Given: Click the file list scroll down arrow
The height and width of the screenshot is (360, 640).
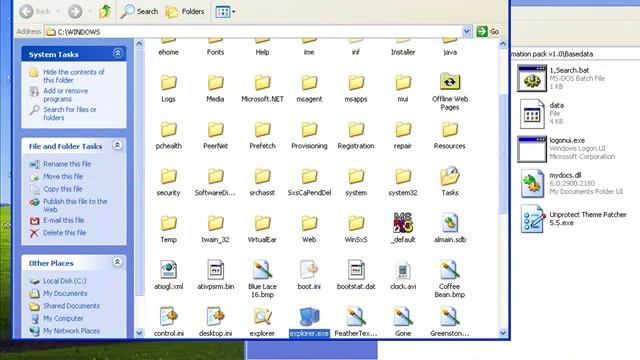Looking at the screenshot, I should [503, 333].
